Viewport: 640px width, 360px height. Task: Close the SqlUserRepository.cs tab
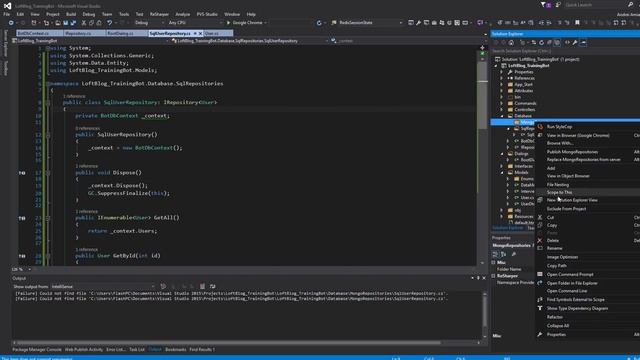[x=200, y=33]
